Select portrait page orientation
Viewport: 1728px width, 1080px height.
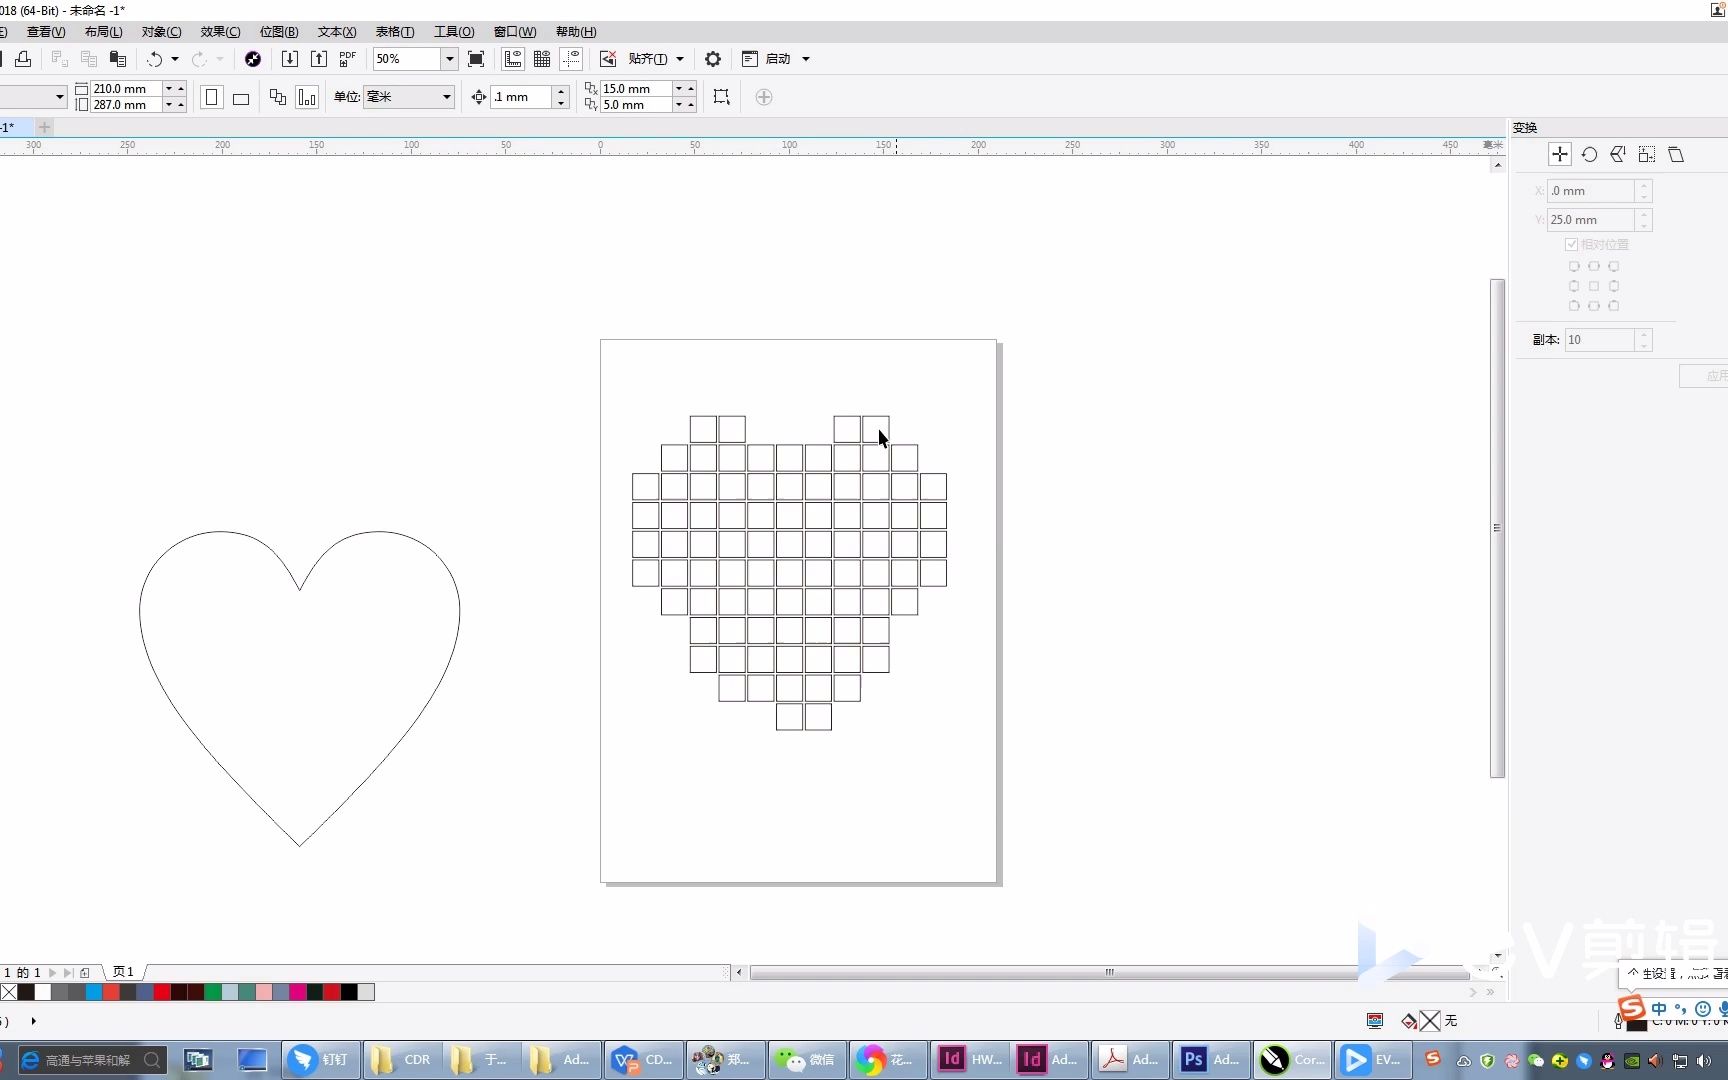coord(211,97)
